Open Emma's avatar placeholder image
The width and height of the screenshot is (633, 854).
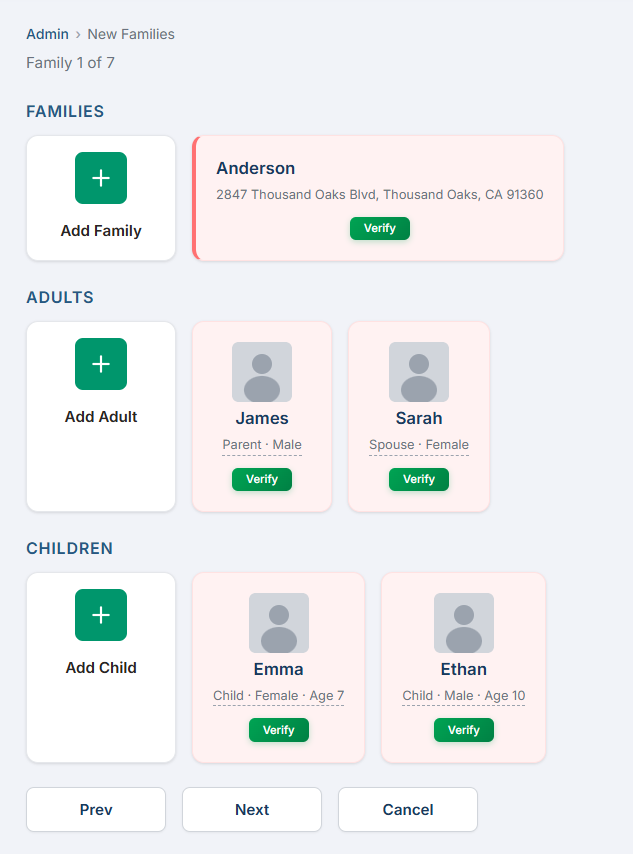click(278, 622)
